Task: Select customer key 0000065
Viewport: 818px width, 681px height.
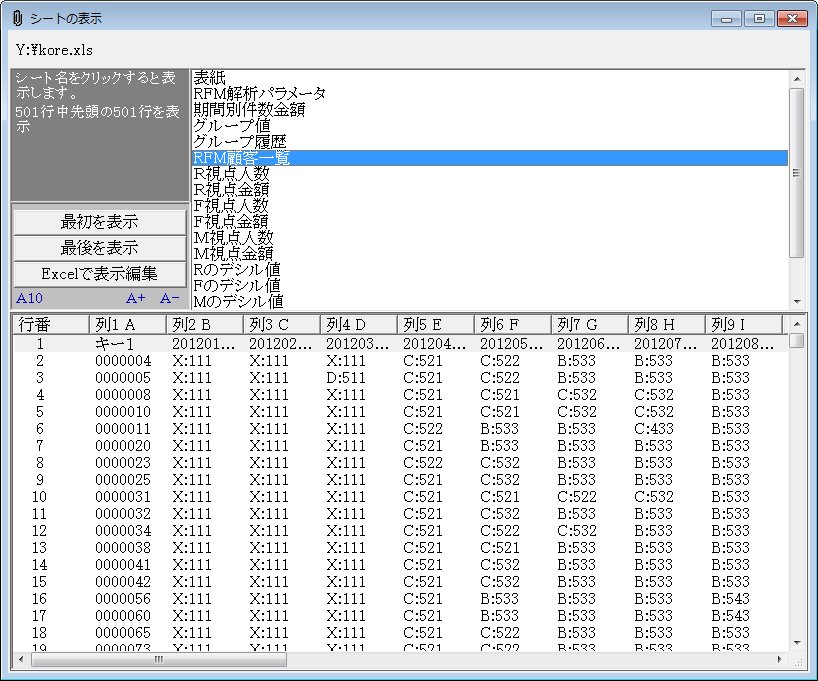Action: 123,633
